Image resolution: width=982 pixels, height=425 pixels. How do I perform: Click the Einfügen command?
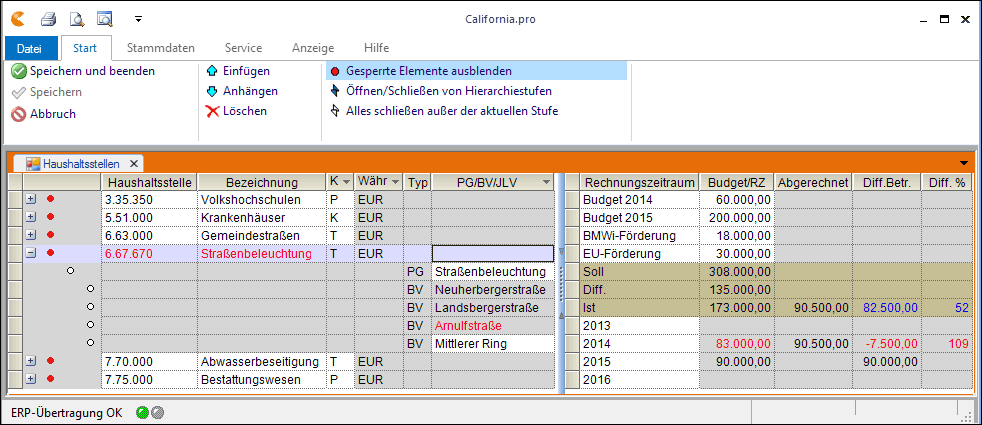(x=238, y=71)
